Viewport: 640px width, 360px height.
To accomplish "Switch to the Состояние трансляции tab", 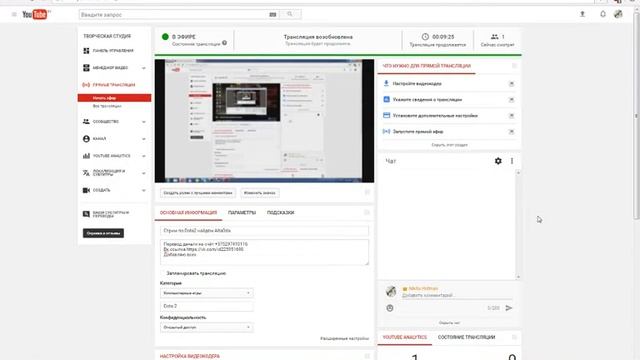I will tap(467, 337).
